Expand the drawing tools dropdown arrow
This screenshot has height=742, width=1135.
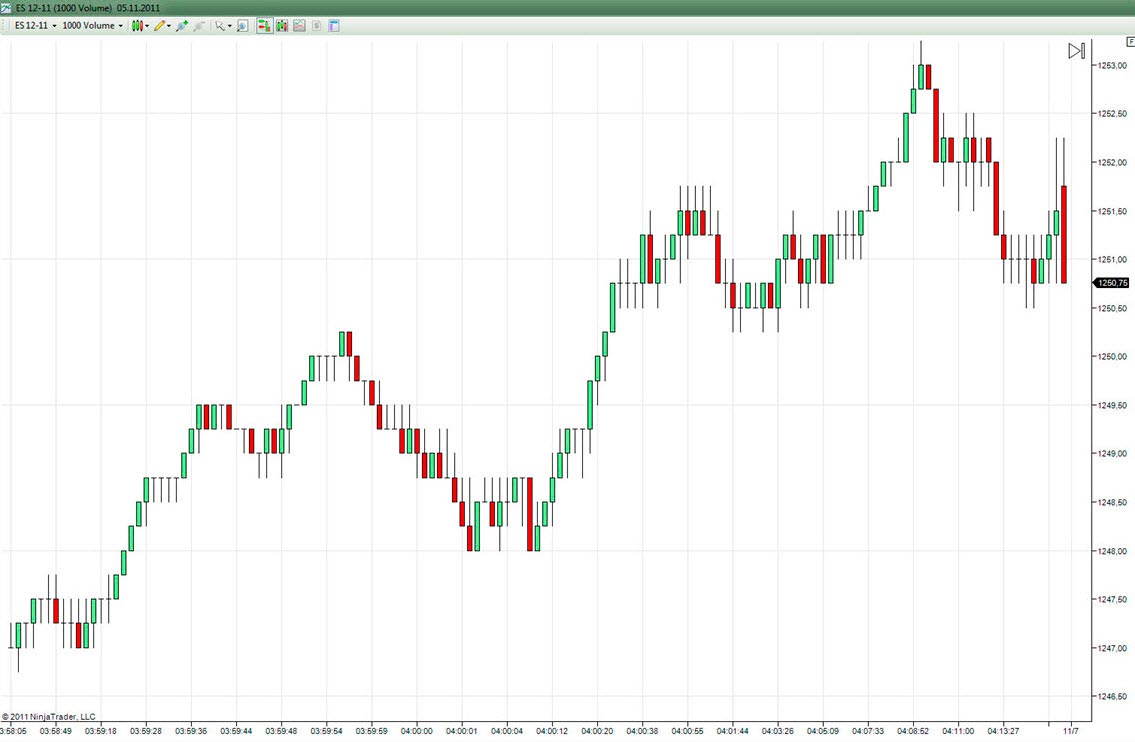click(x=169, y=25)
